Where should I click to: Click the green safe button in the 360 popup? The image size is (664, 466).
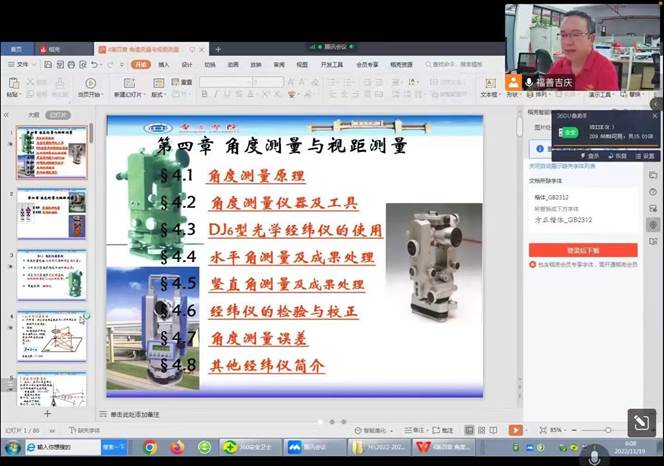(x=570, y=131)
